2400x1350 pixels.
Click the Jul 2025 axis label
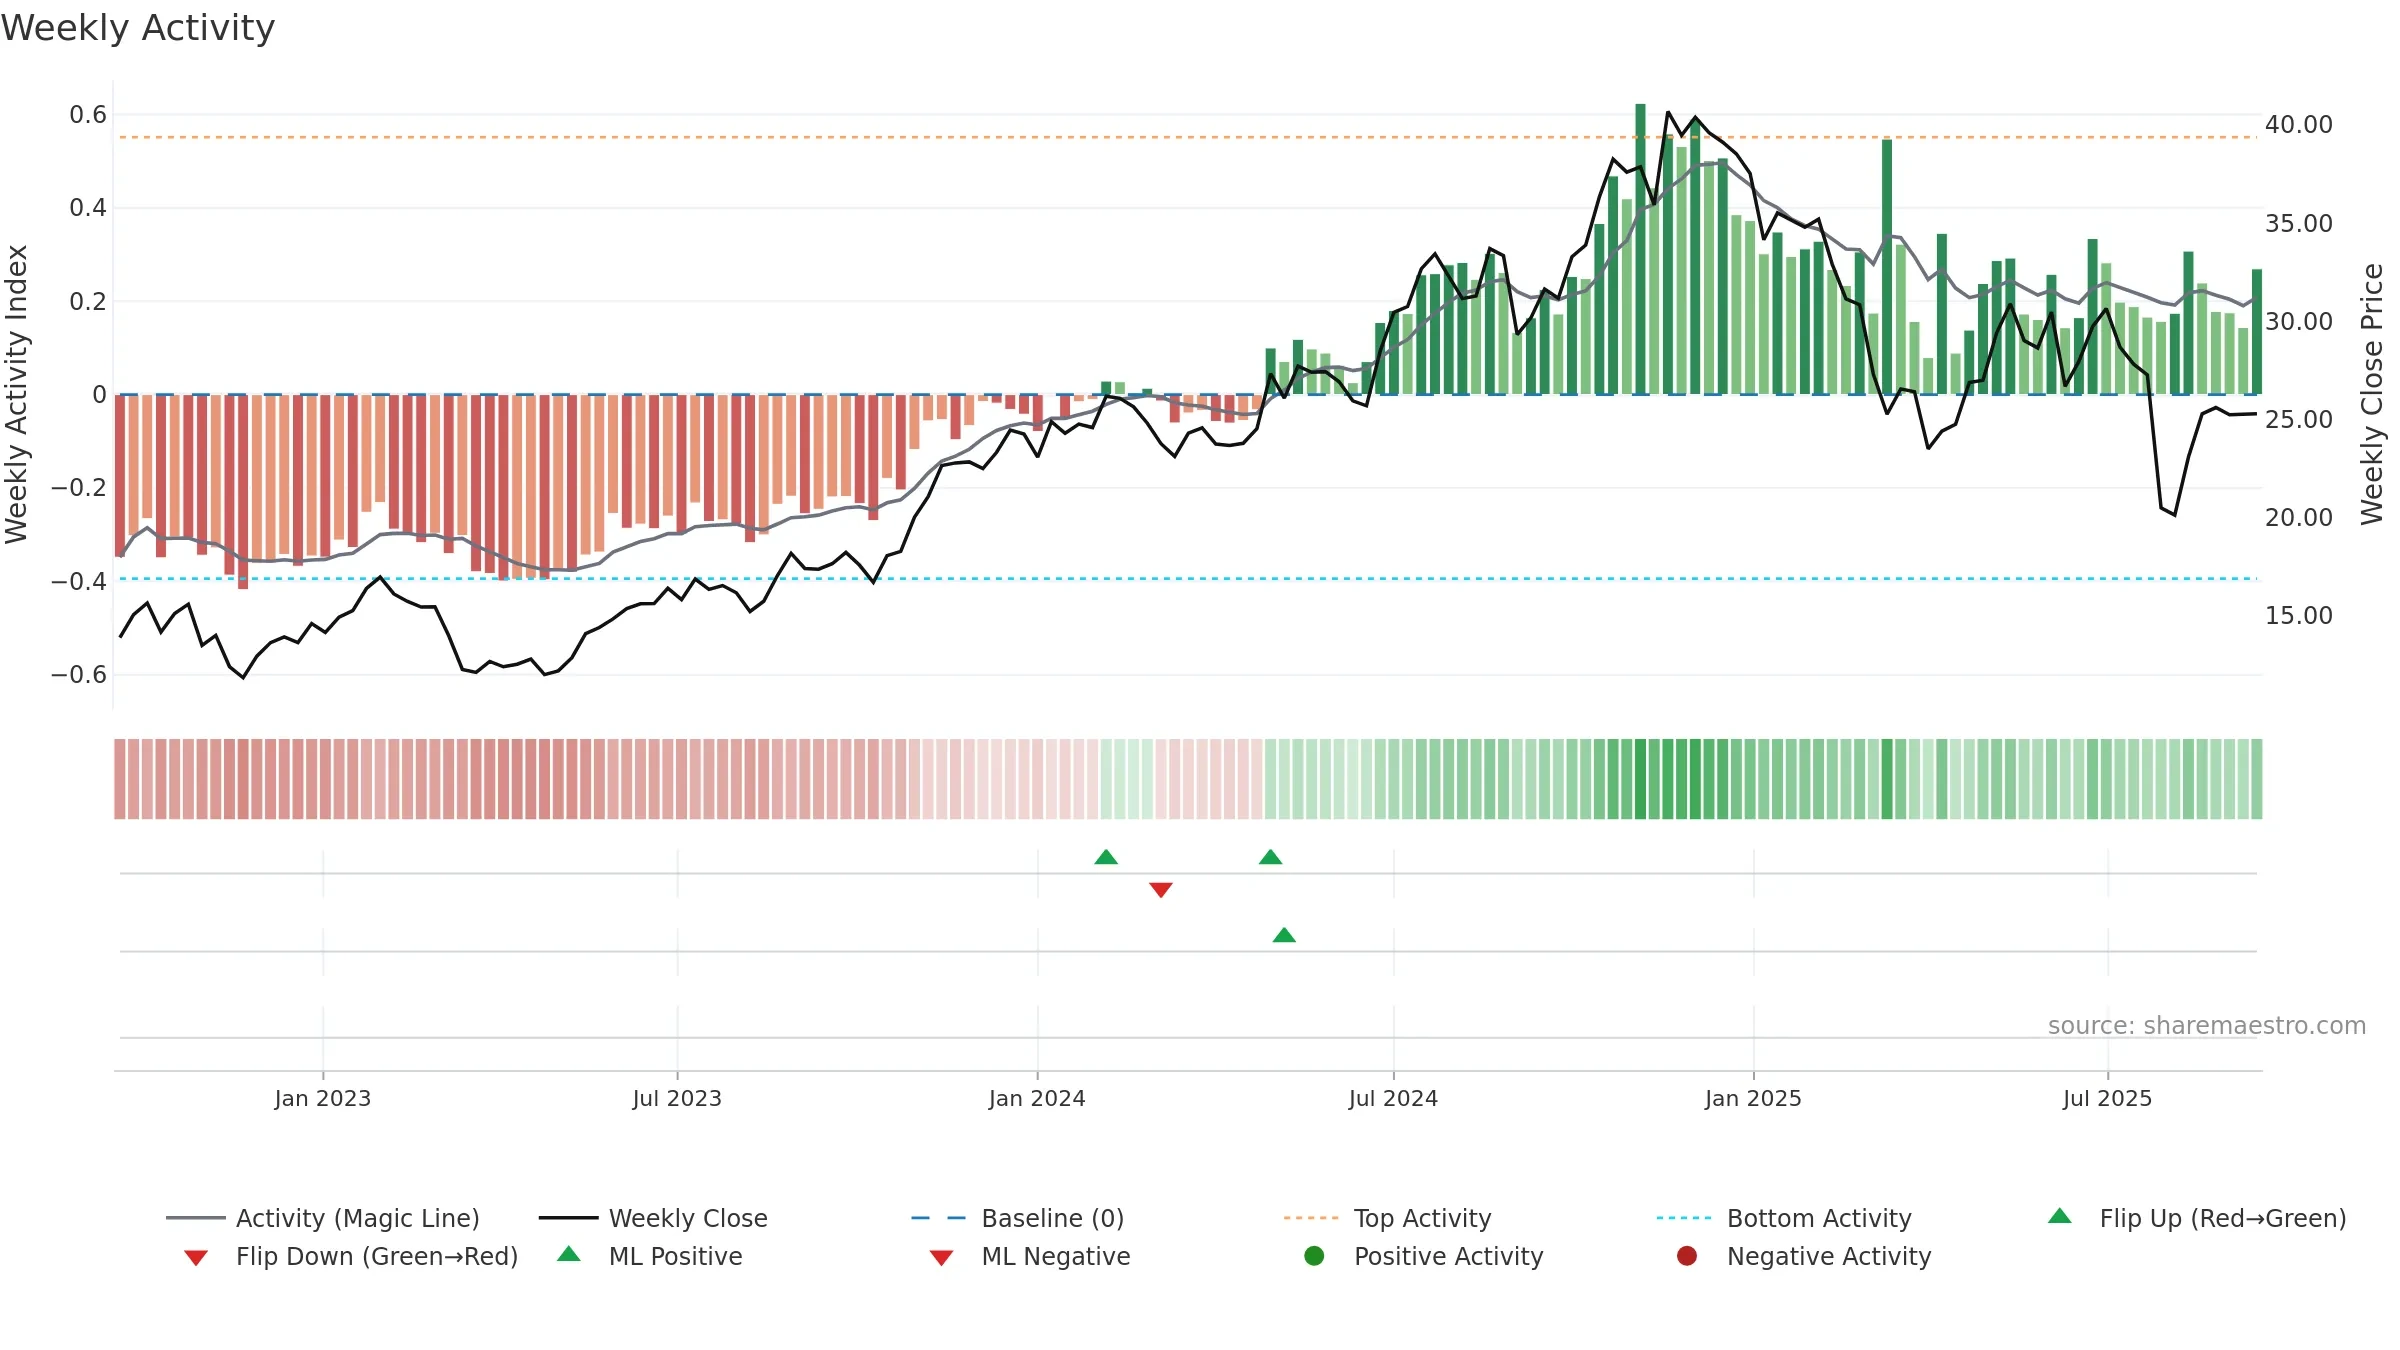coord(2107,1098)
